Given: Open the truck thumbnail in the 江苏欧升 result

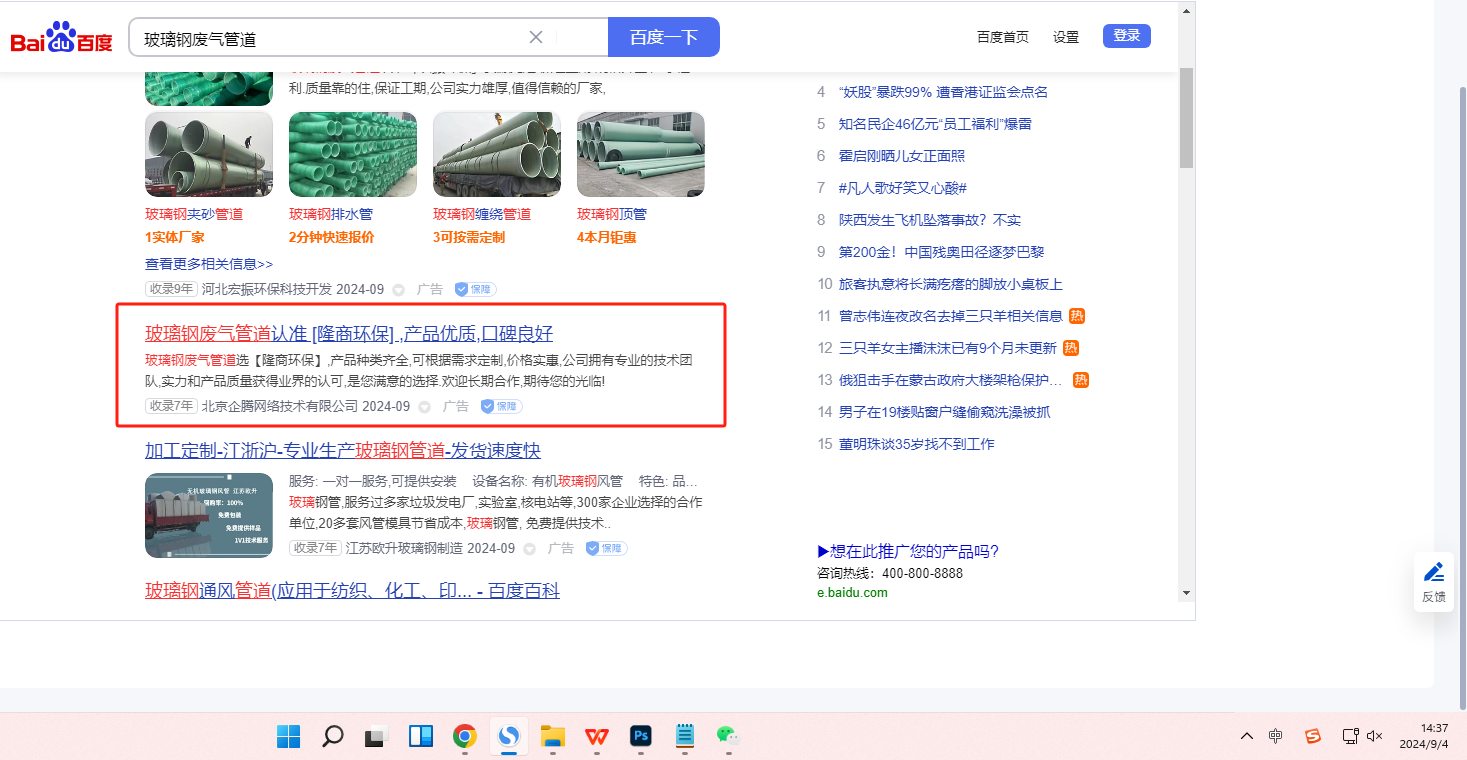Looking at the screenshot, I should pos(209,515).
